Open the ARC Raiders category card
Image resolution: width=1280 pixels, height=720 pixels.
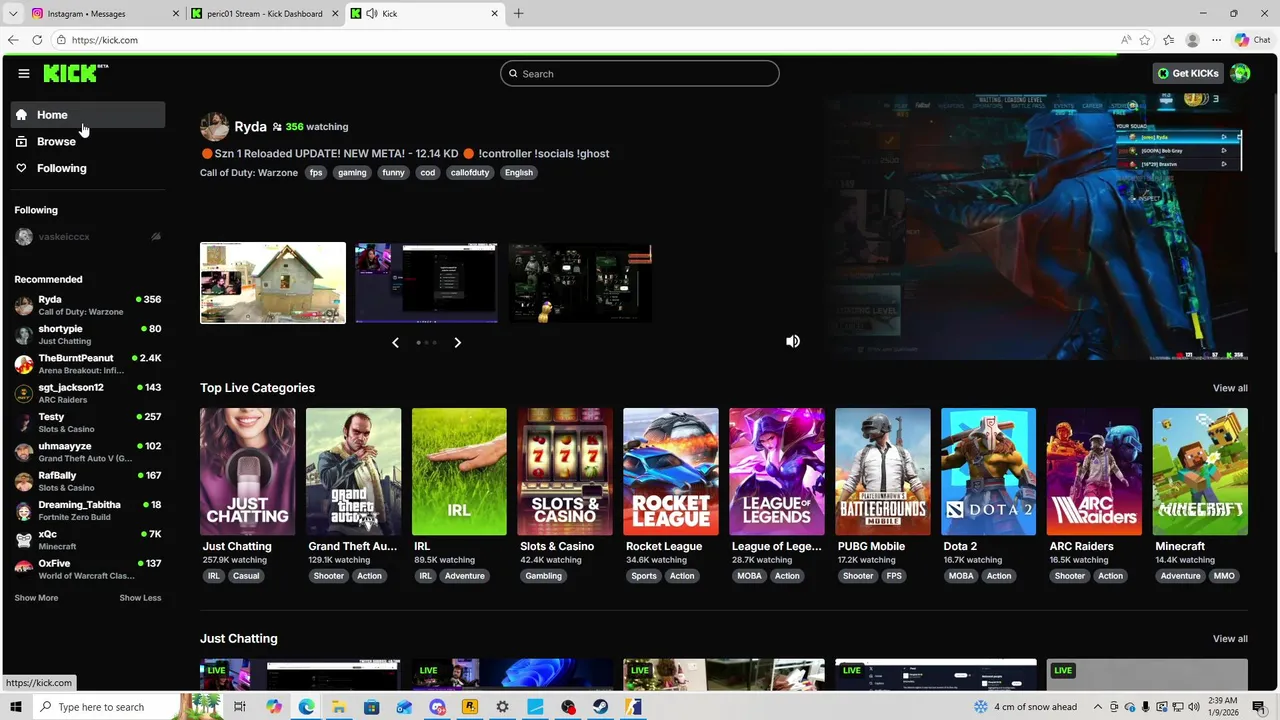click(1094, 471)
